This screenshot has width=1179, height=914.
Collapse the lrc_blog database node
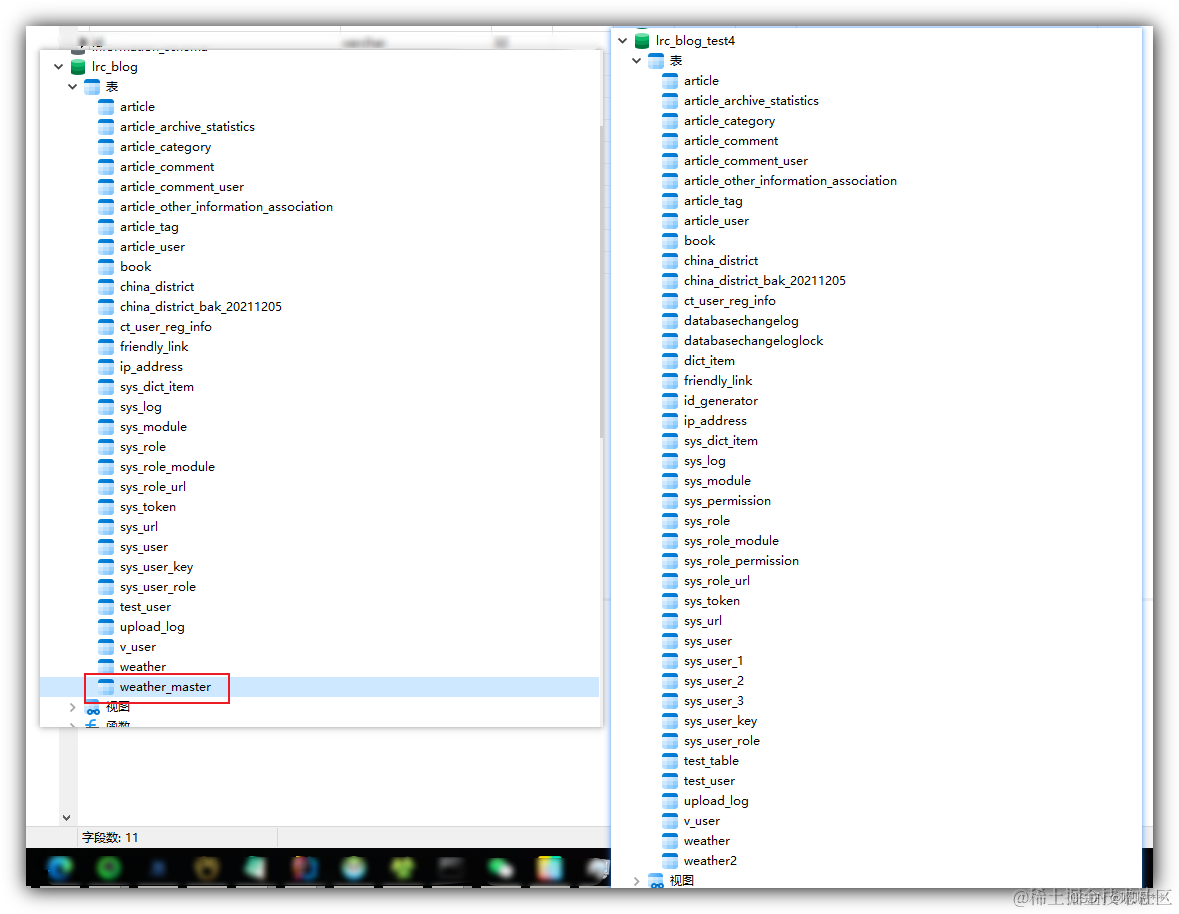pos(59,67)
